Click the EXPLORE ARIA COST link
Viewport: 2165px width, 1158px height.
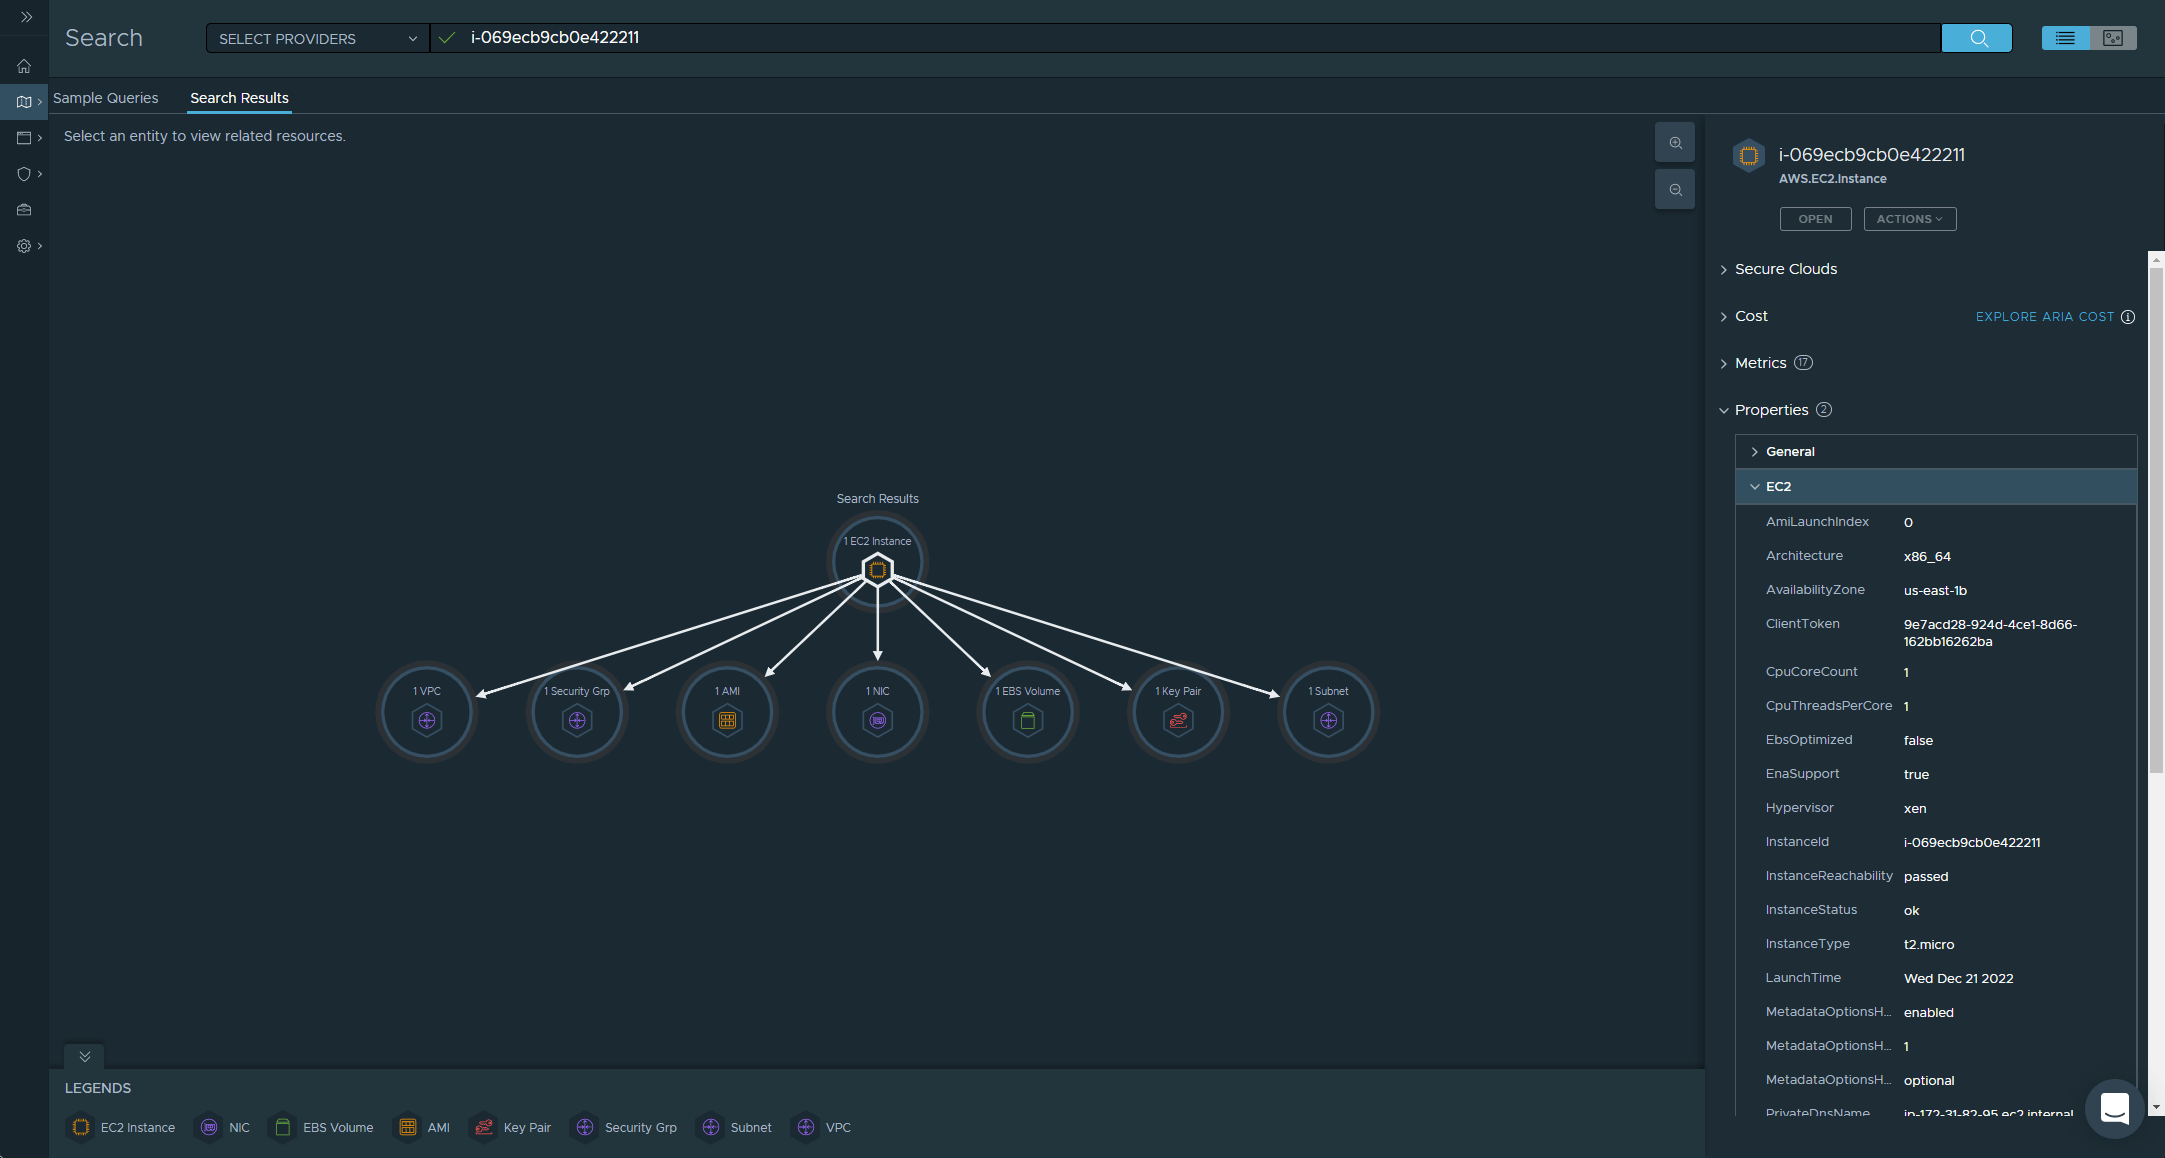pos(2045,316)
